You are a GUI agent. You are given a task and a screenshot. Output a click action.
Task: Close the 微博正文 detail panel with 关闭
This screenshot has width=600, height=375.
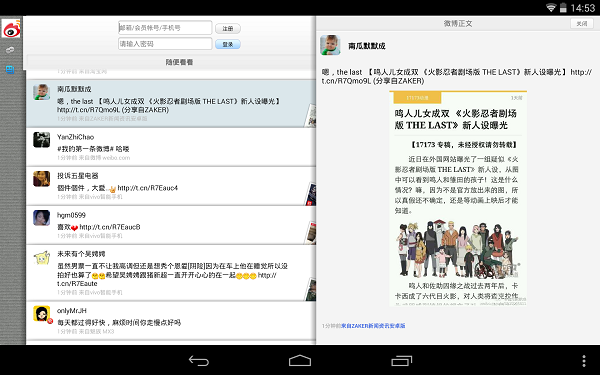click(582, 24)
